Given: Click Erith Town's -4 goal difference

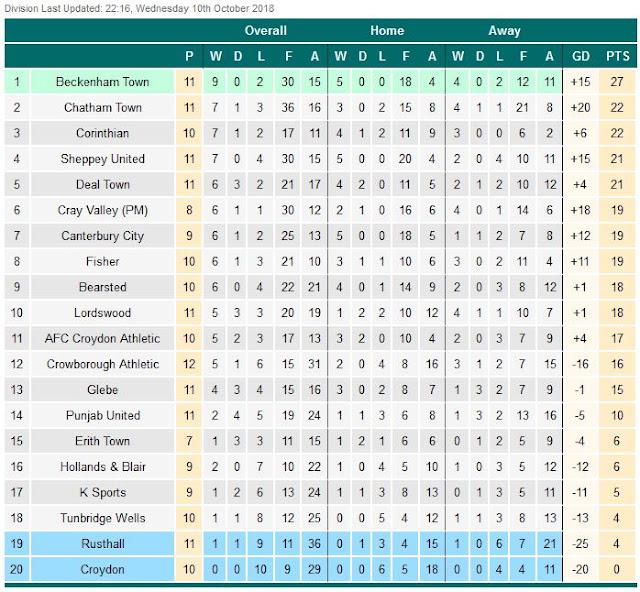Looking at the screenshot, I should (x=580, y=441).
